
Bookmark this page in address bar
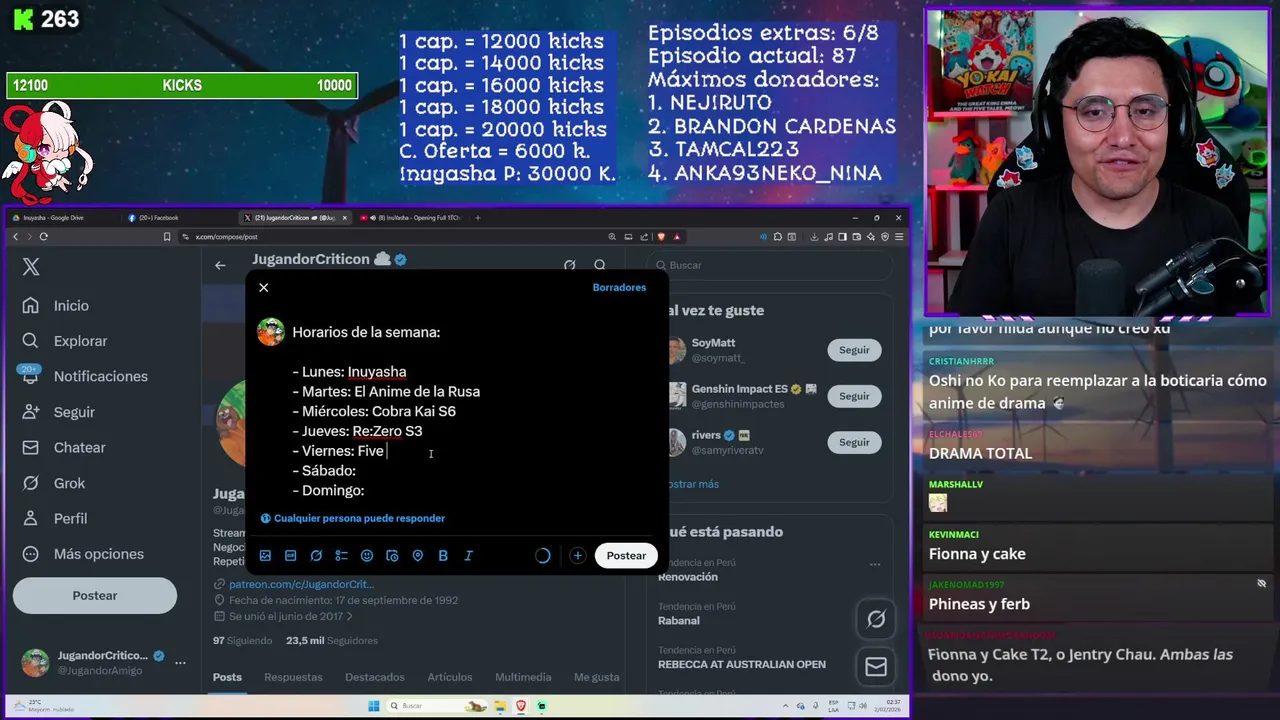tap(167, 237)
